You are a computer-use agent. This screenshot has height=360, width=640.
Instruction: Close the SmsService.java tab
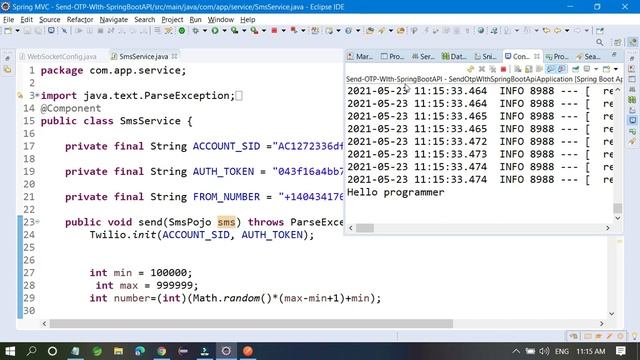(174, 56)
